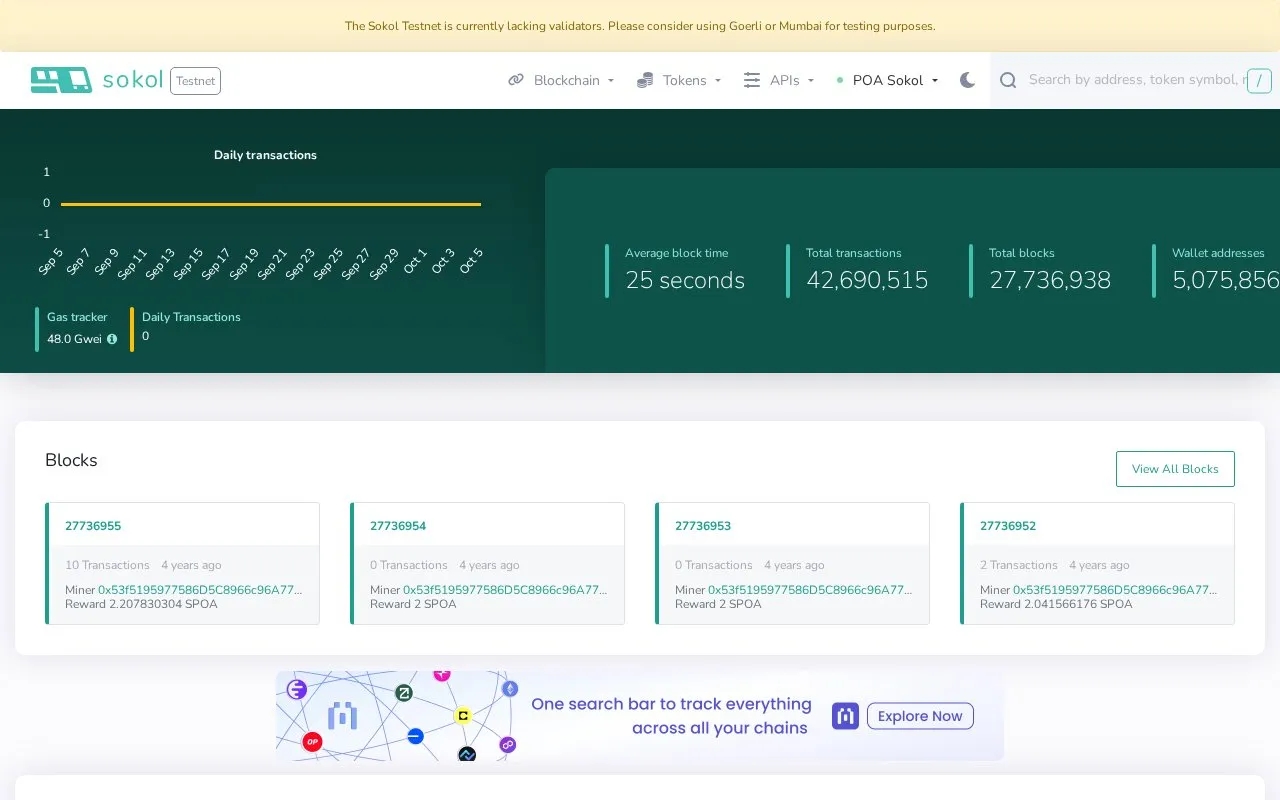Open miner address of block 27736955
Viewport: 1280px width, 800px height.
200,590
